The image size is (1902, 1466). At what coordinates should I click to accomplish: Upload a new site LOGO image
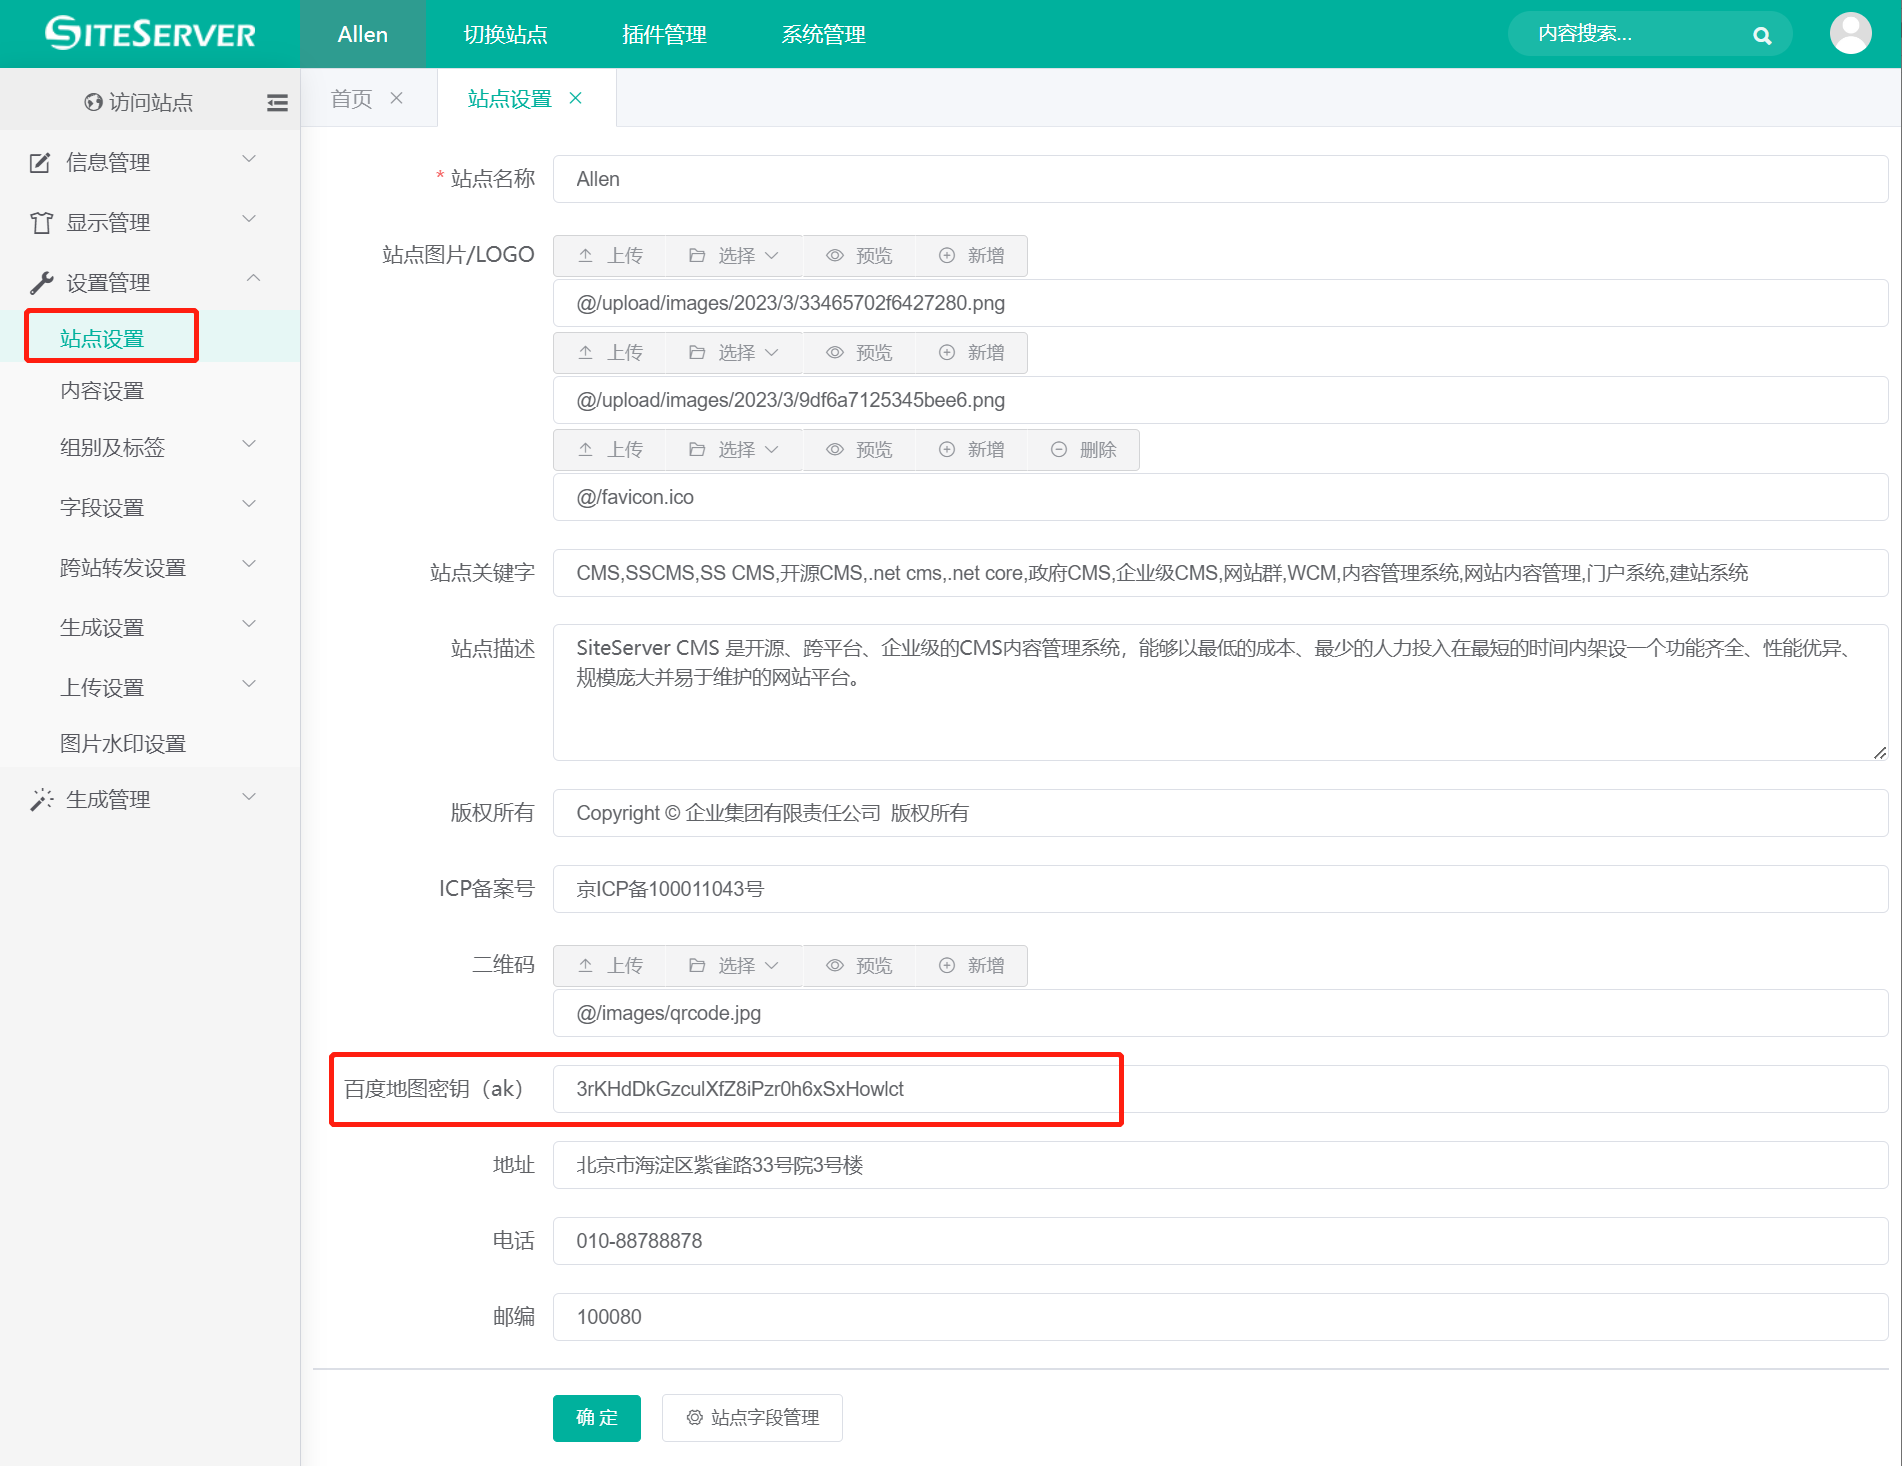coord(610,255)
